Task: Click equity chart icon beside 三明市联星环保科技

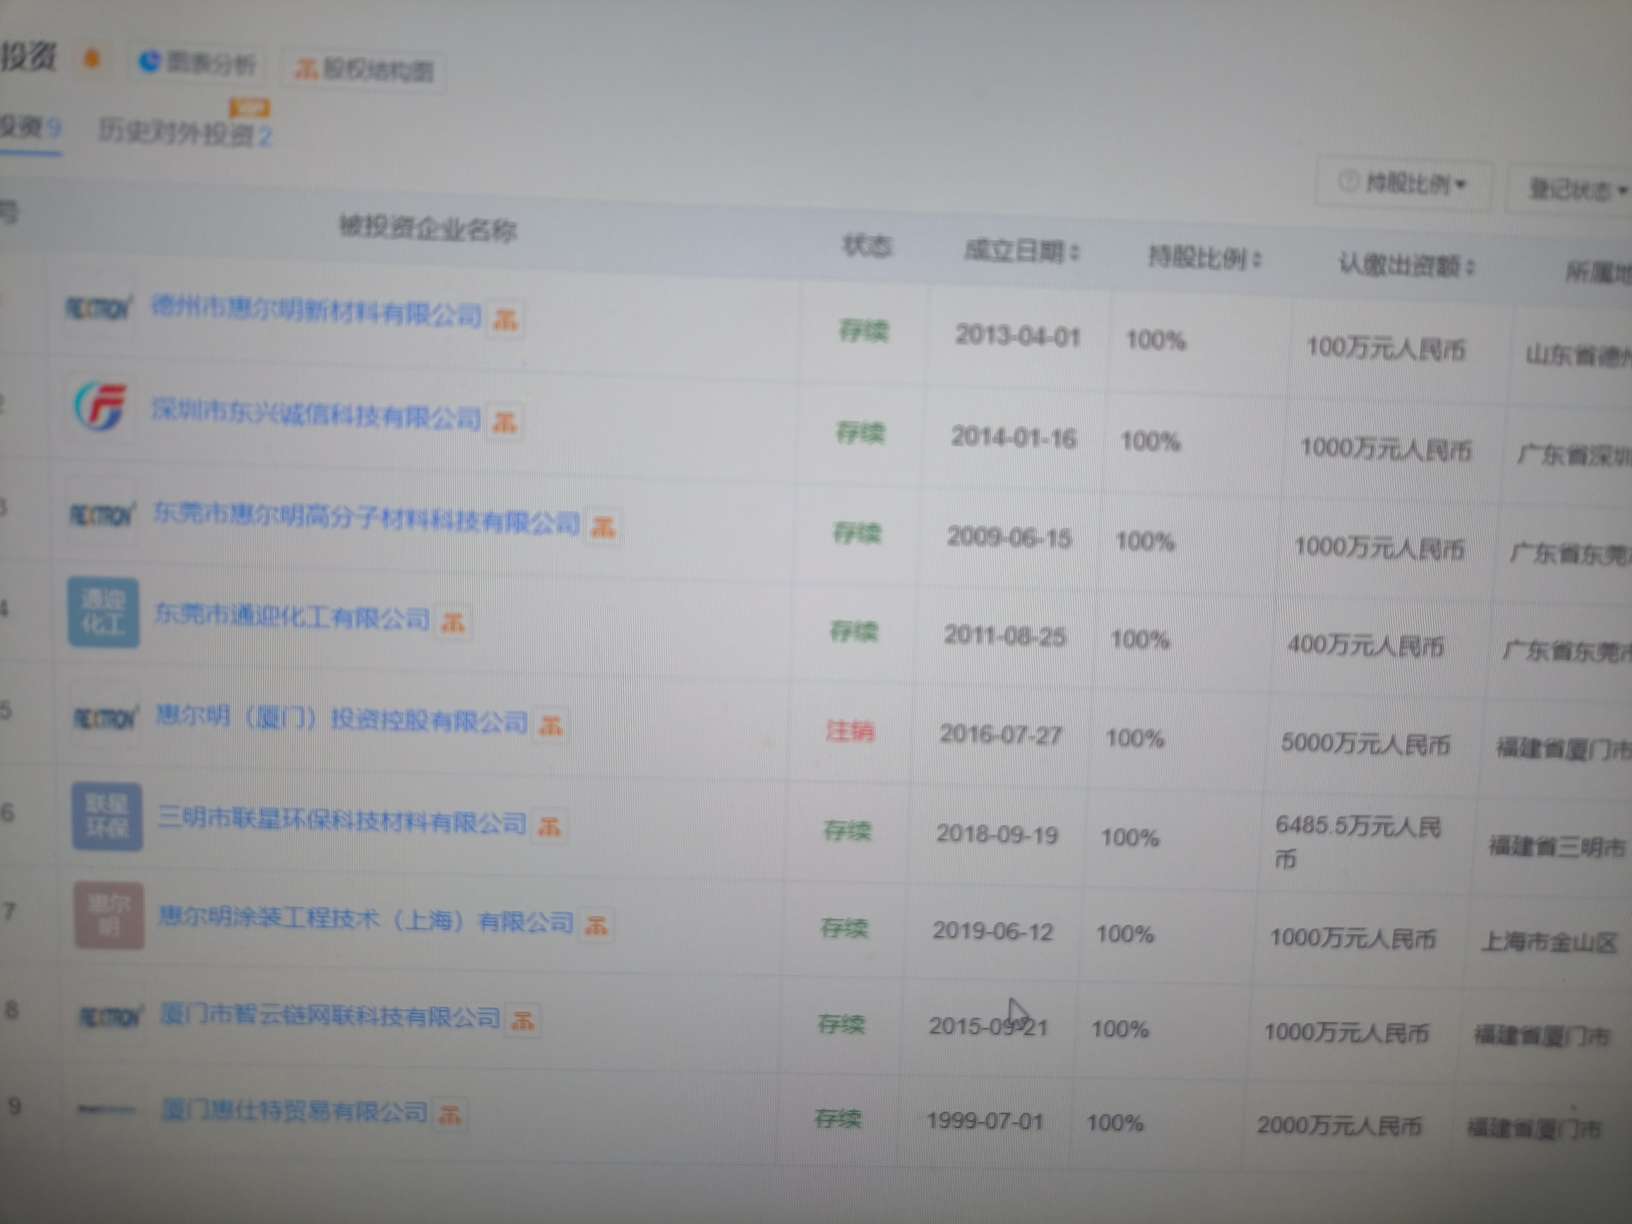Action: point(549,826)
